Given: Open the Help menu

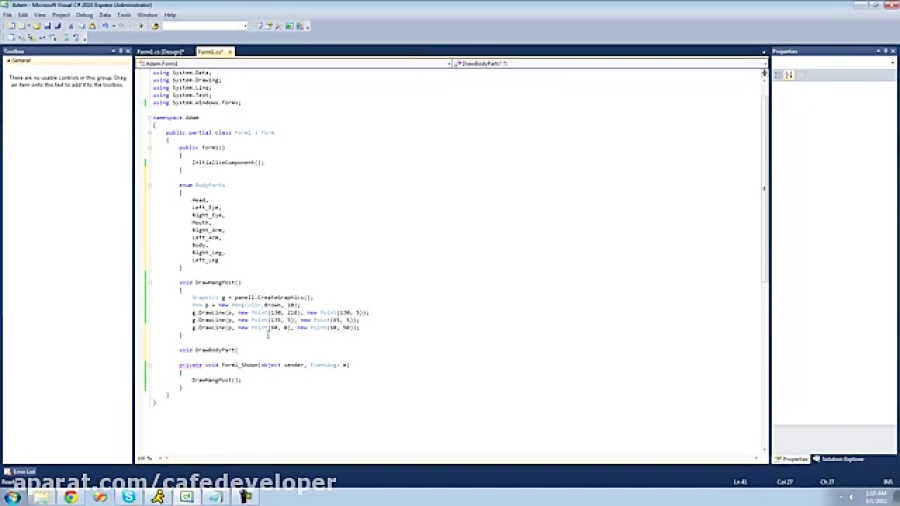Looking at the screenshot, I should (170, 15).
